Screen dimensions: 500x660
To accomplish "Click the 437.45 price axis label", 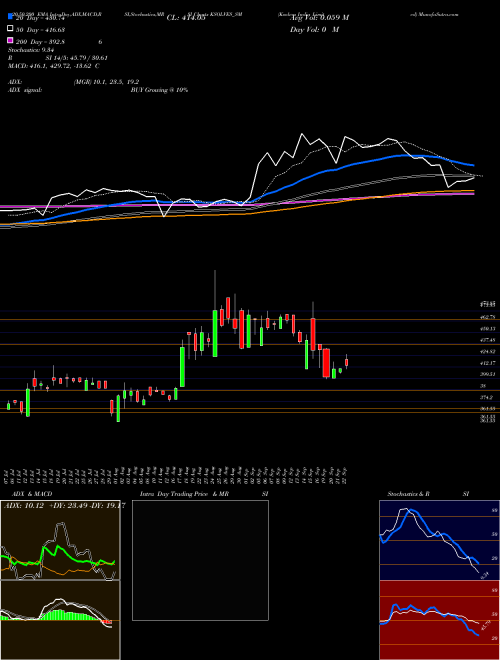I will [488, 340].
